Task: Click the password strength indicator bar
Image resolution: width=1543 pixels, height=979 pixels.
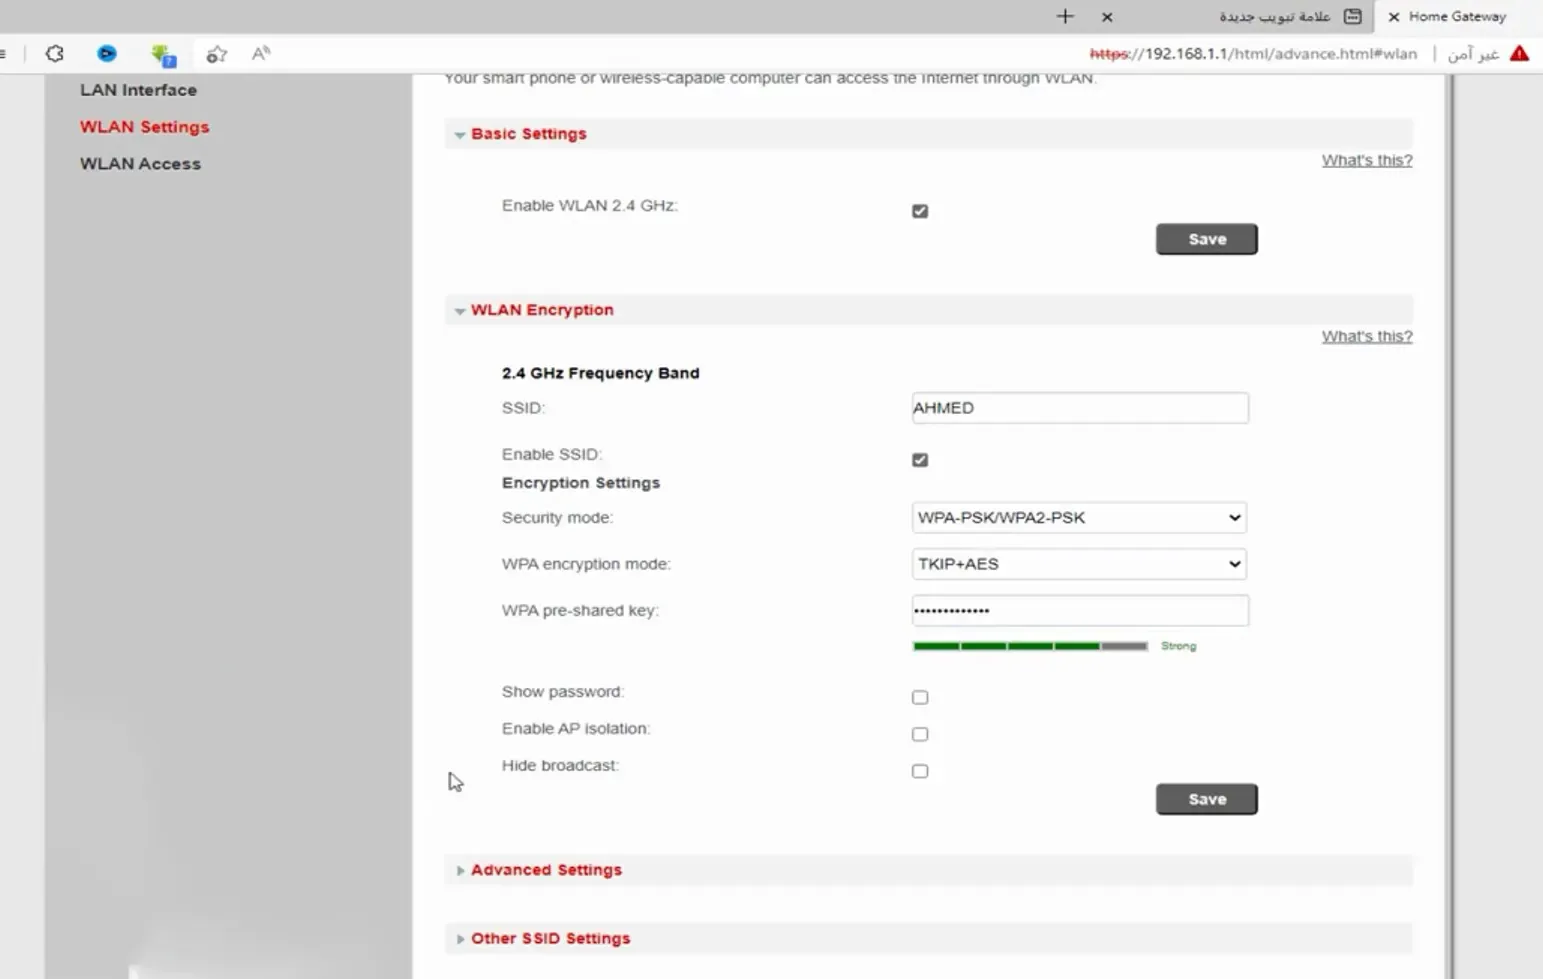Action: pyautogui.click(x=1030, y=646)
